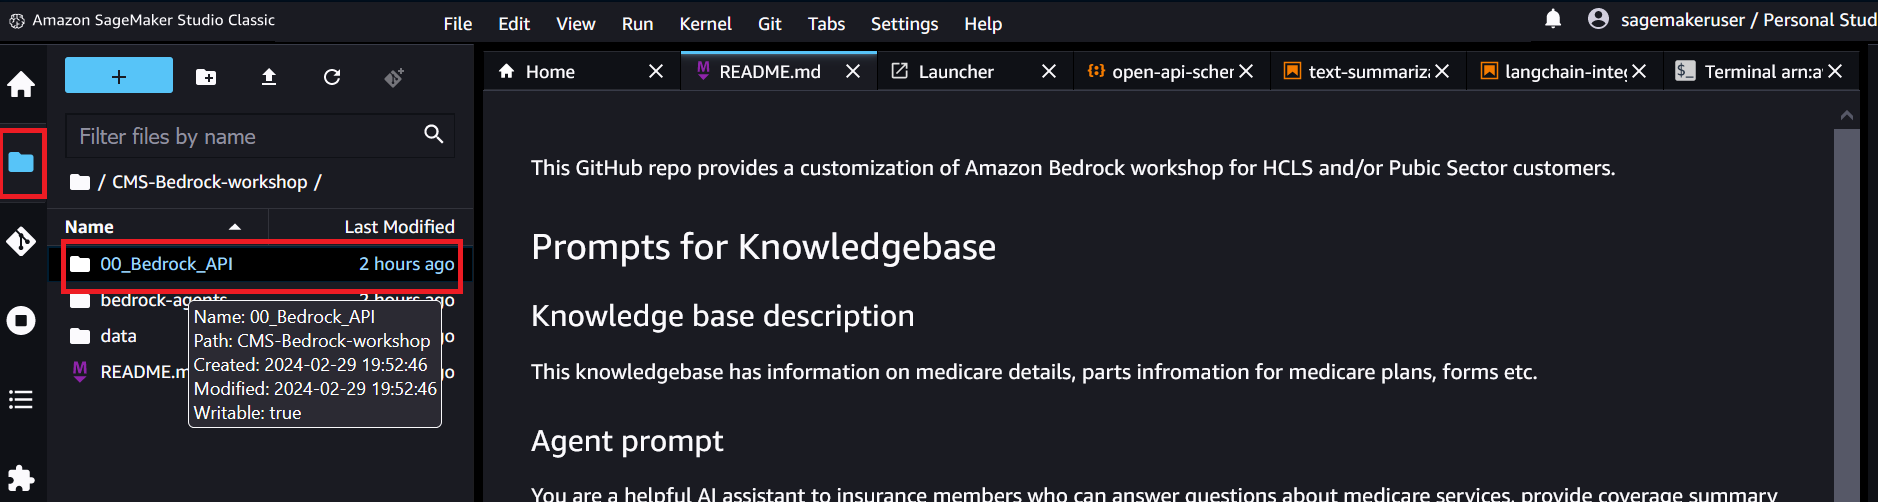Click the Agent prompt heading
This screenshot has height=502, width=1878.
click(627, 441)
